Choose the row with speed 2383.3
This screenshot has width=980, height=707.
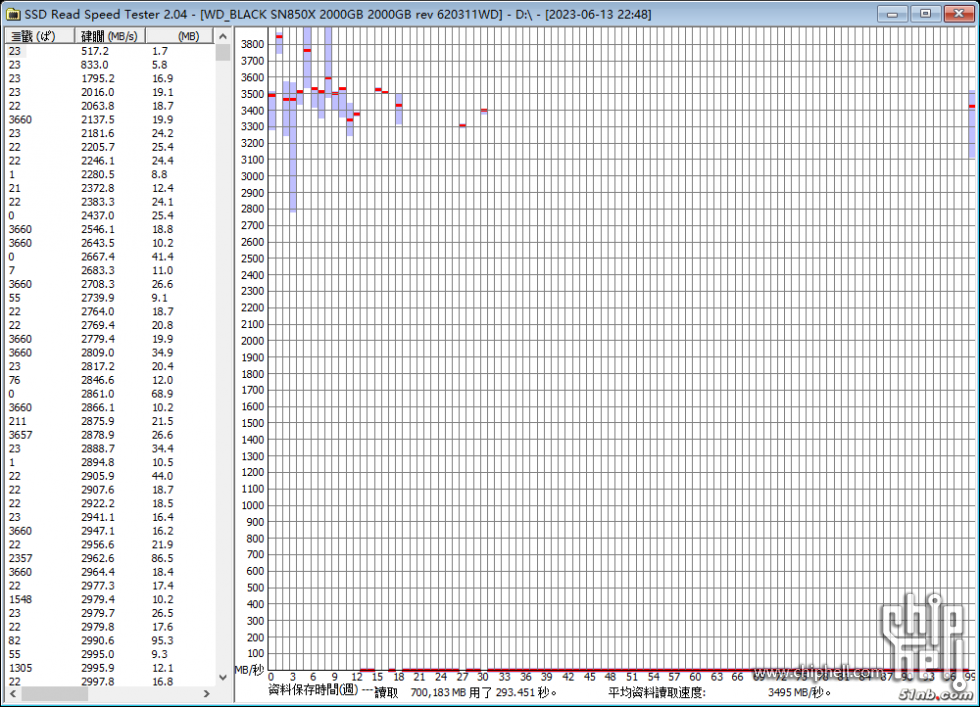(x=110, y=202)
